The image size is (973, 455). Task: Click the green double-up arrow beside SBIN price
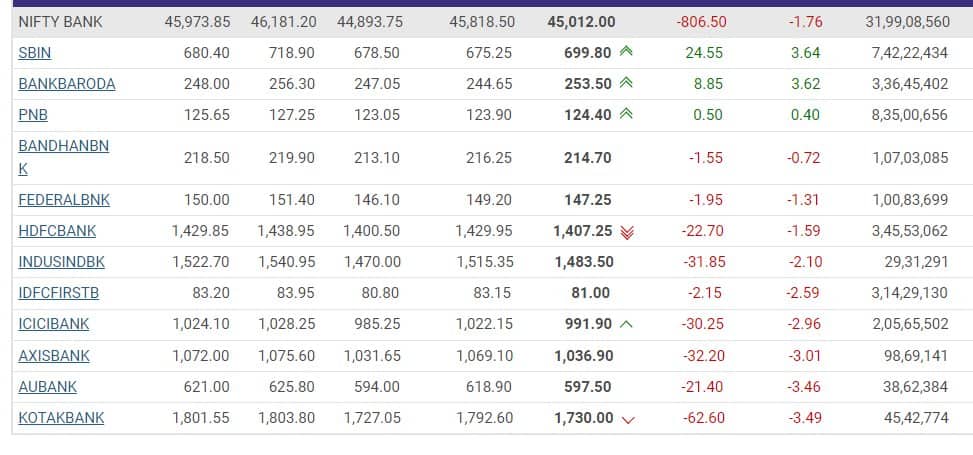627,52
